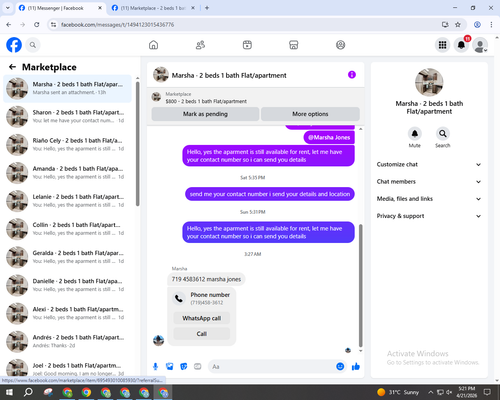Screen dimensions: 500x400
Task: Open Amanda conversation in chat list
Action: [67, 173]
